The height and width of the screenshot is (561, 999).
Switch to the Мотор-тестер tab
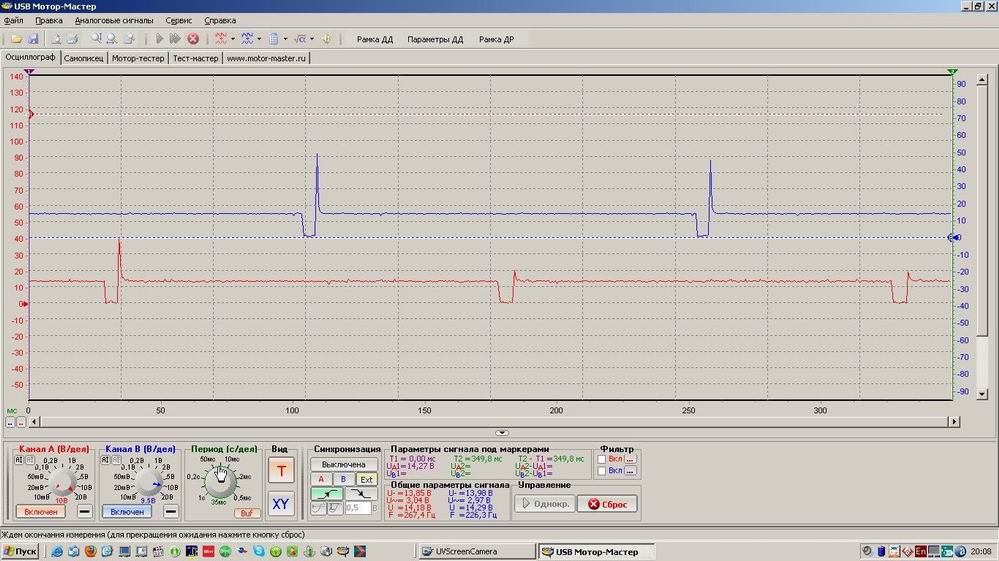[x=138, y=58]
